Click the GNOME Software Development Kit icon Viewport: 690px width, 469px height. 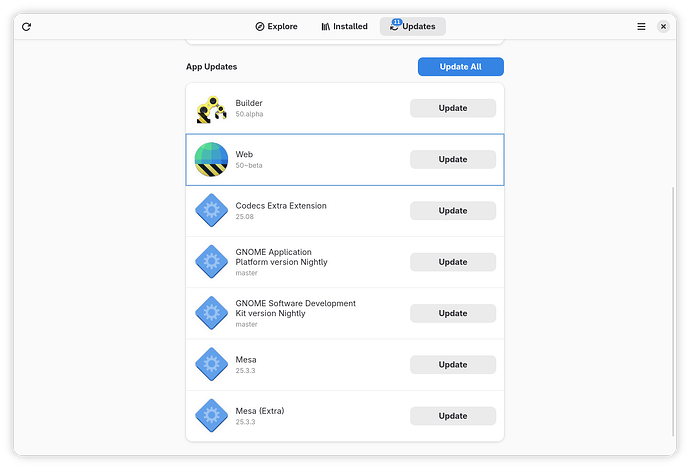[211, 313]
